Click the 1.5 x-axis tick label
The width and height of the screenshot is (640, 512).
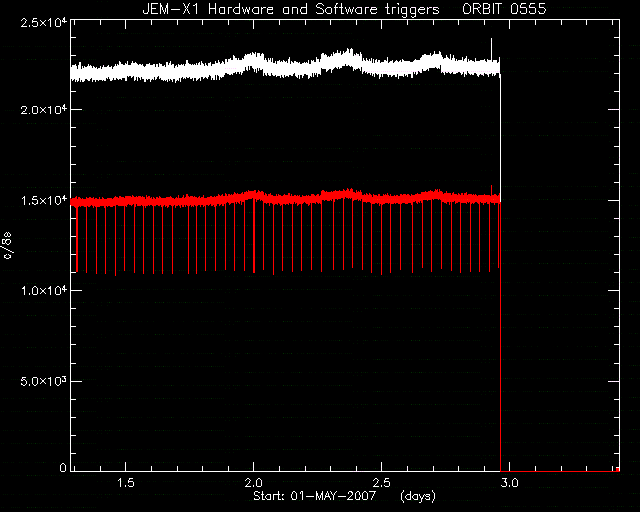[126, 483]
